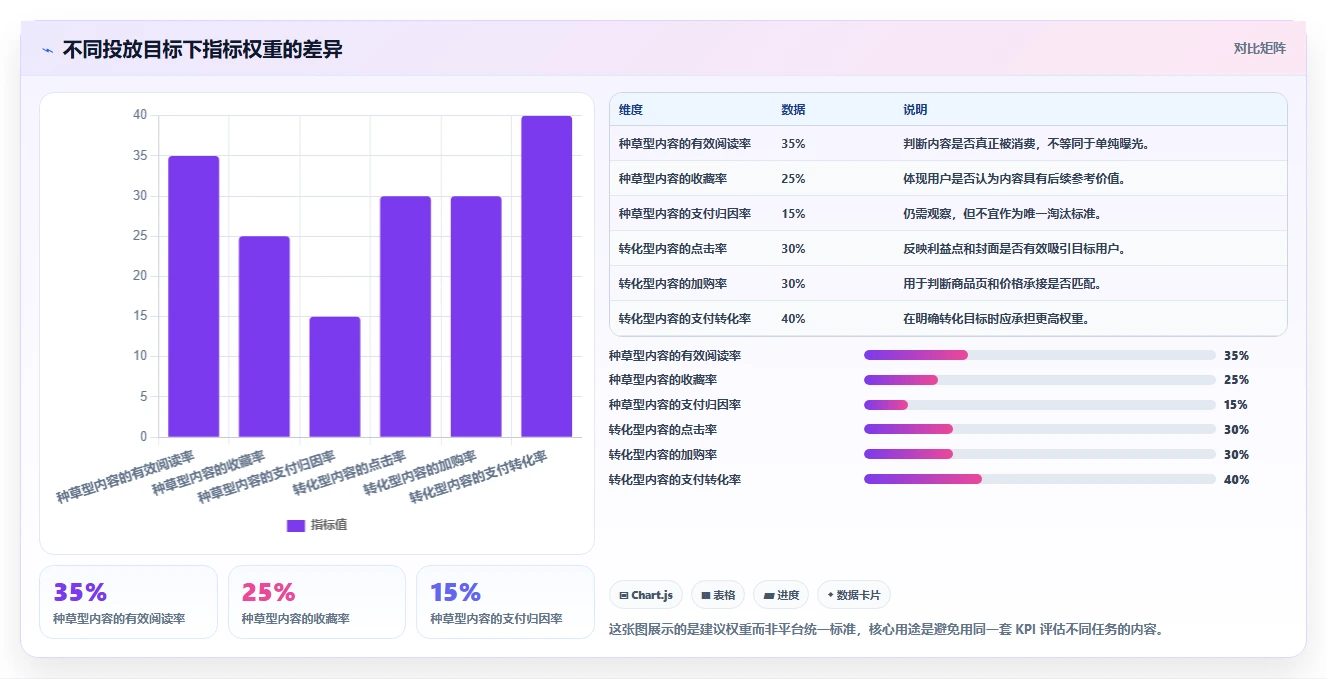Click the note 判断内容是否真正被消费
Image resolution: width=1327 pixels, height=679 pixels.
coord(1027,144)
